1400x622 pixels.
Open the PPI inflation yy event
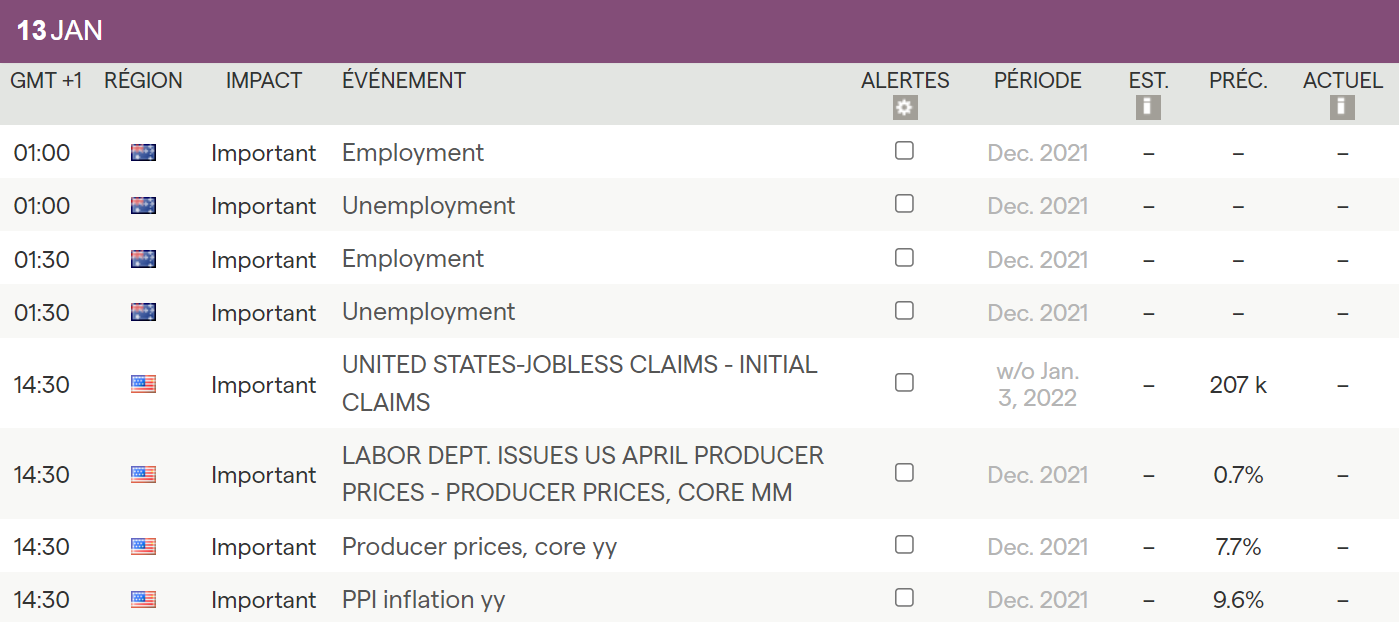point(423,600)
